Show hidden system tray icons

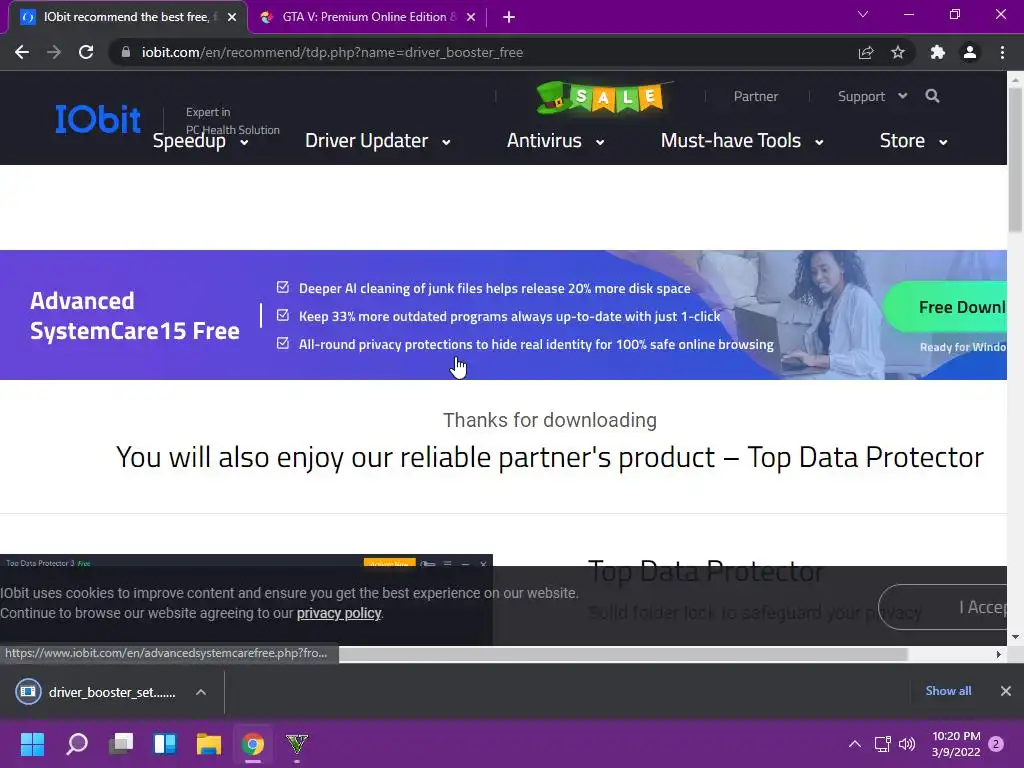point(854,744)
